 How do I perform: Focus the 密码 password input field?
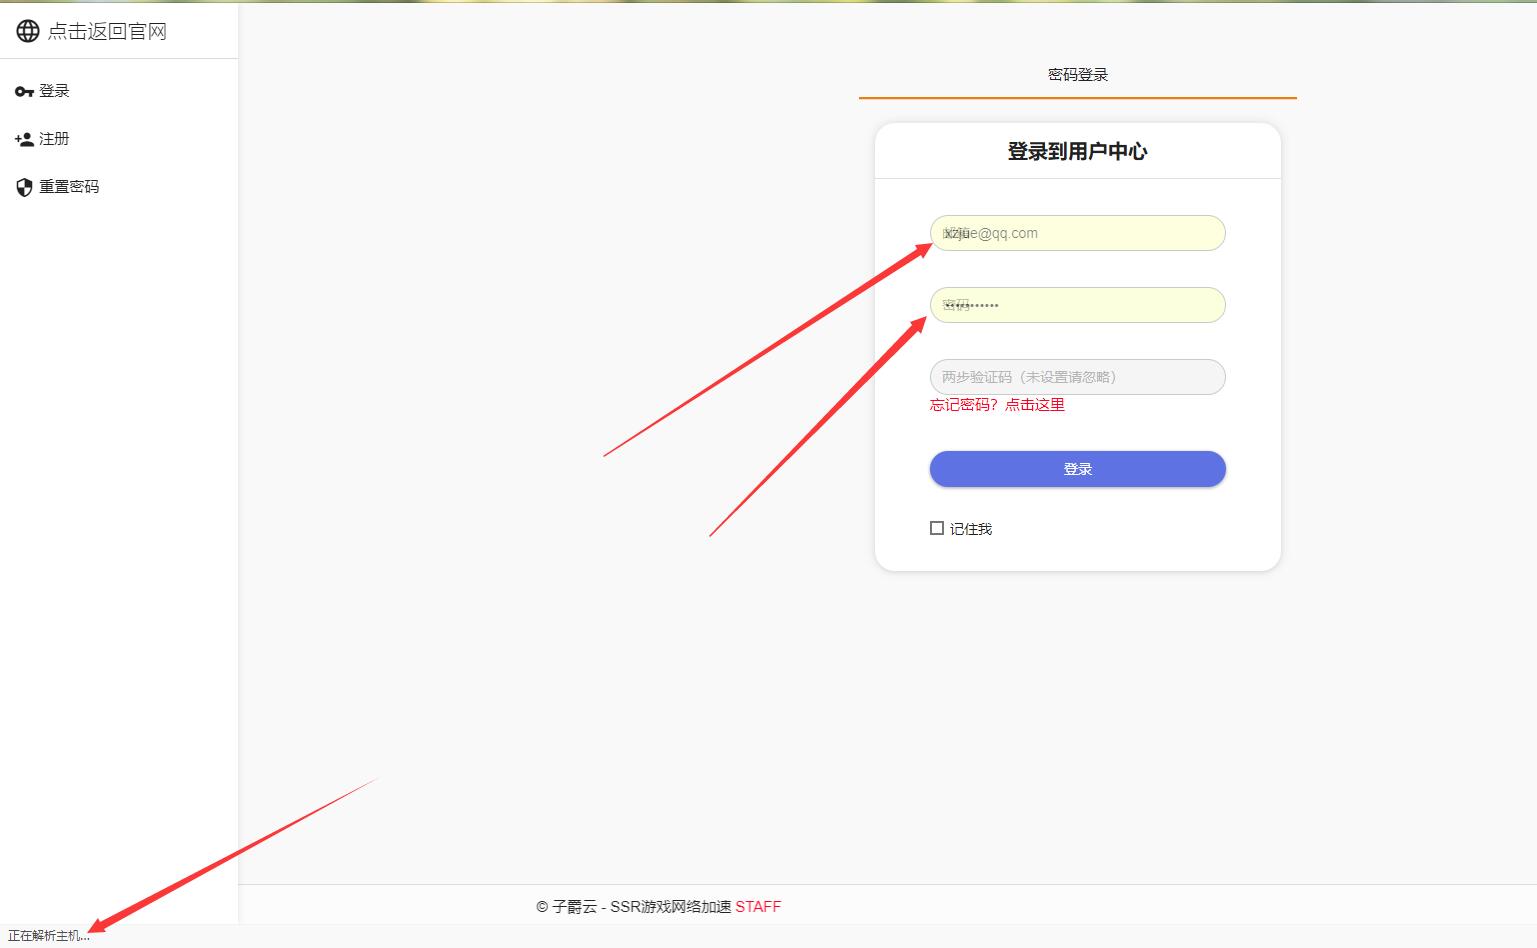[x=1078, y=305]
